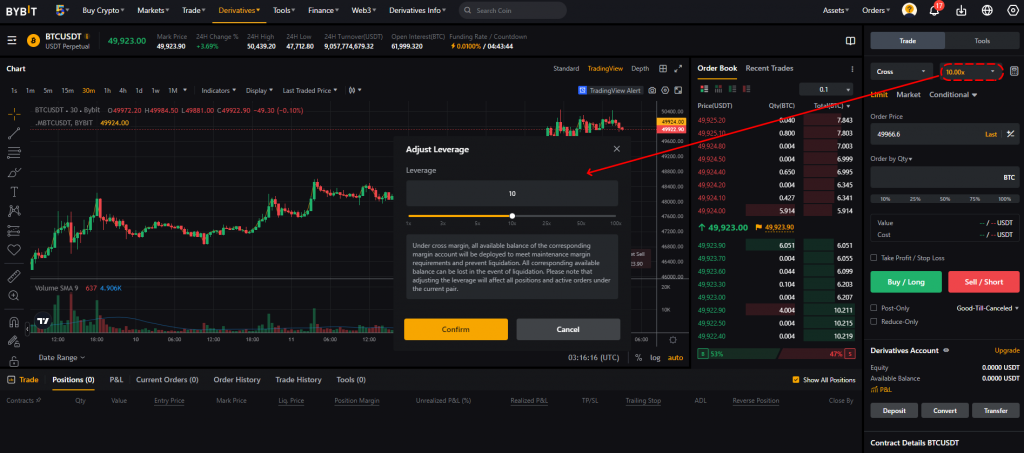Click the Buy / Long button
This screenshot has width=1024, height=453.
(x=906, y=282)
